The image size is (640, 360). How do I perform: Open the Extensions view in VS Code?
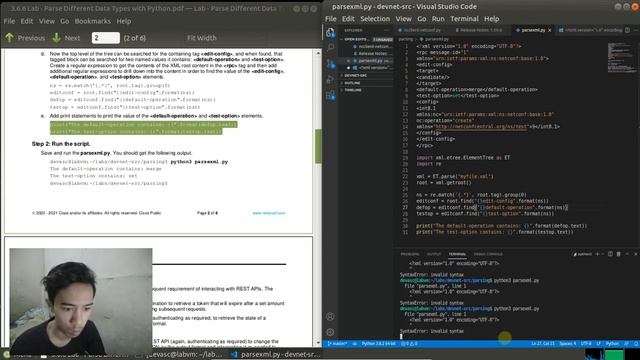(x=330, y=96)
